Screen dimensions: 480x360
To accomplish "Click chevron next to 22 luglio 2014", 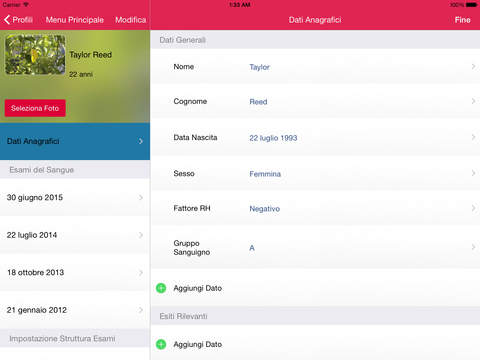I will click(x=141, y=235).
